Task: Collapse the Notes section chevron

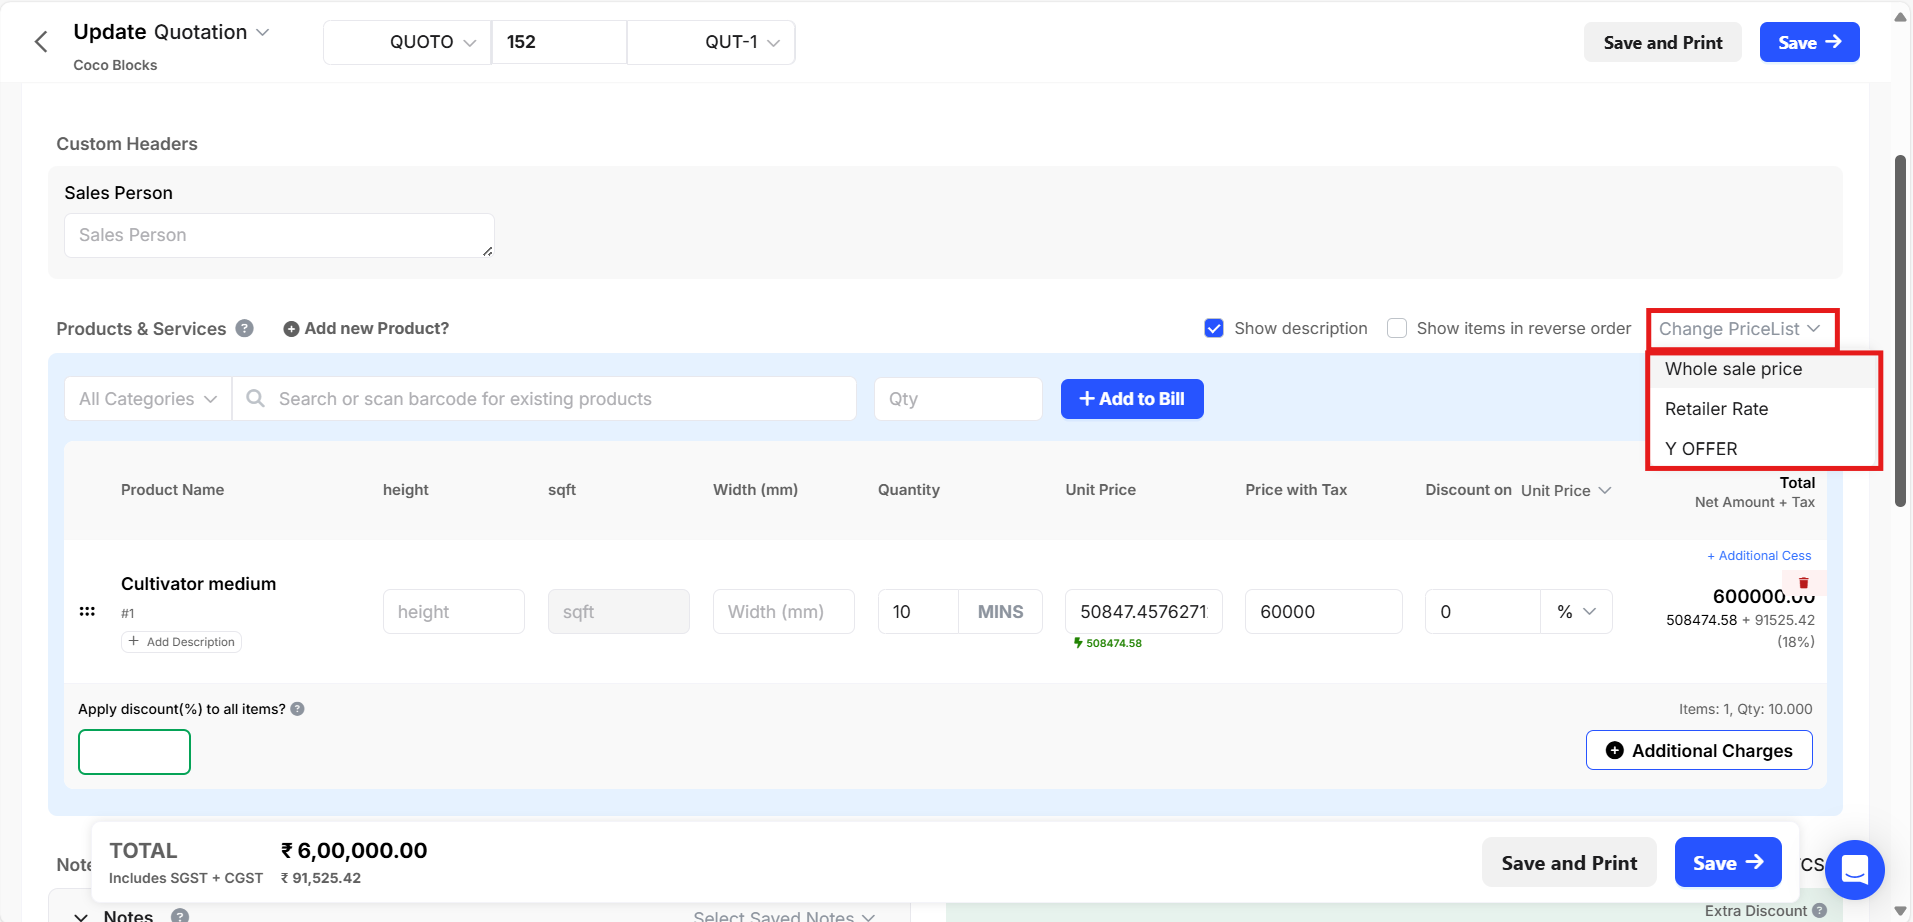Action: tap(81, 915)
